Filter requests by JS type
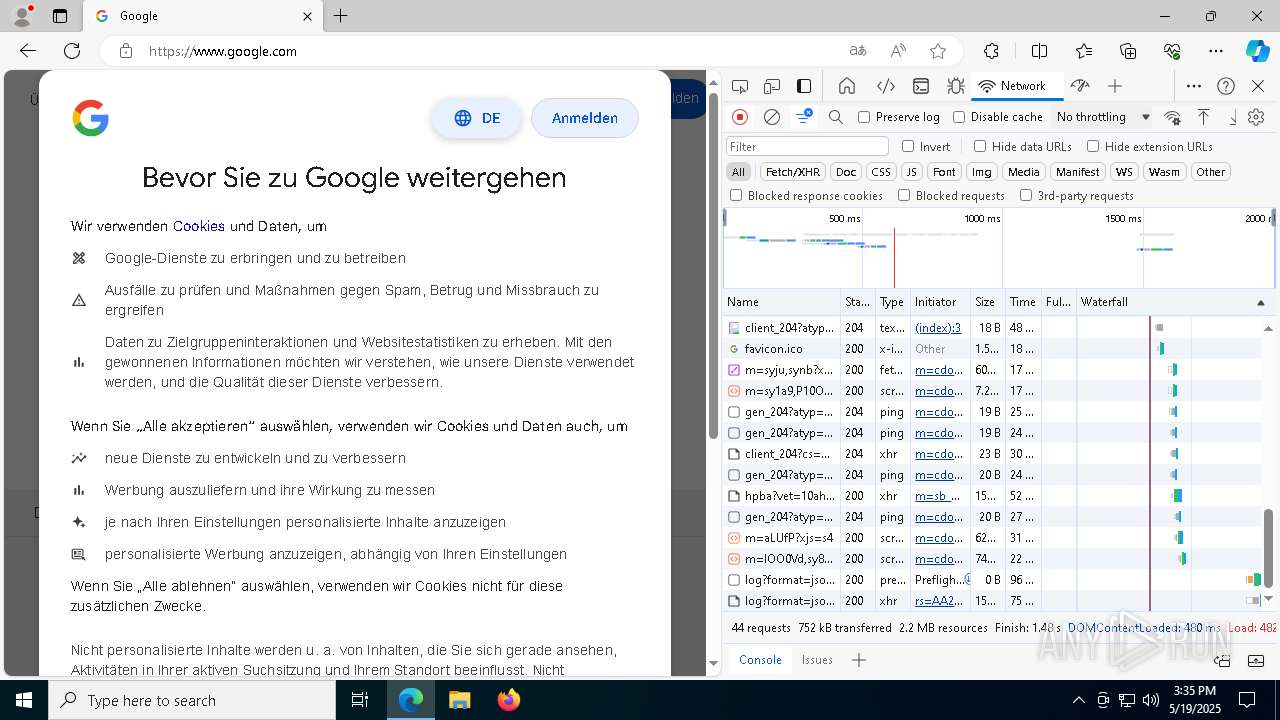Viewport: 1280px width, 720px height. coord(911,172)
